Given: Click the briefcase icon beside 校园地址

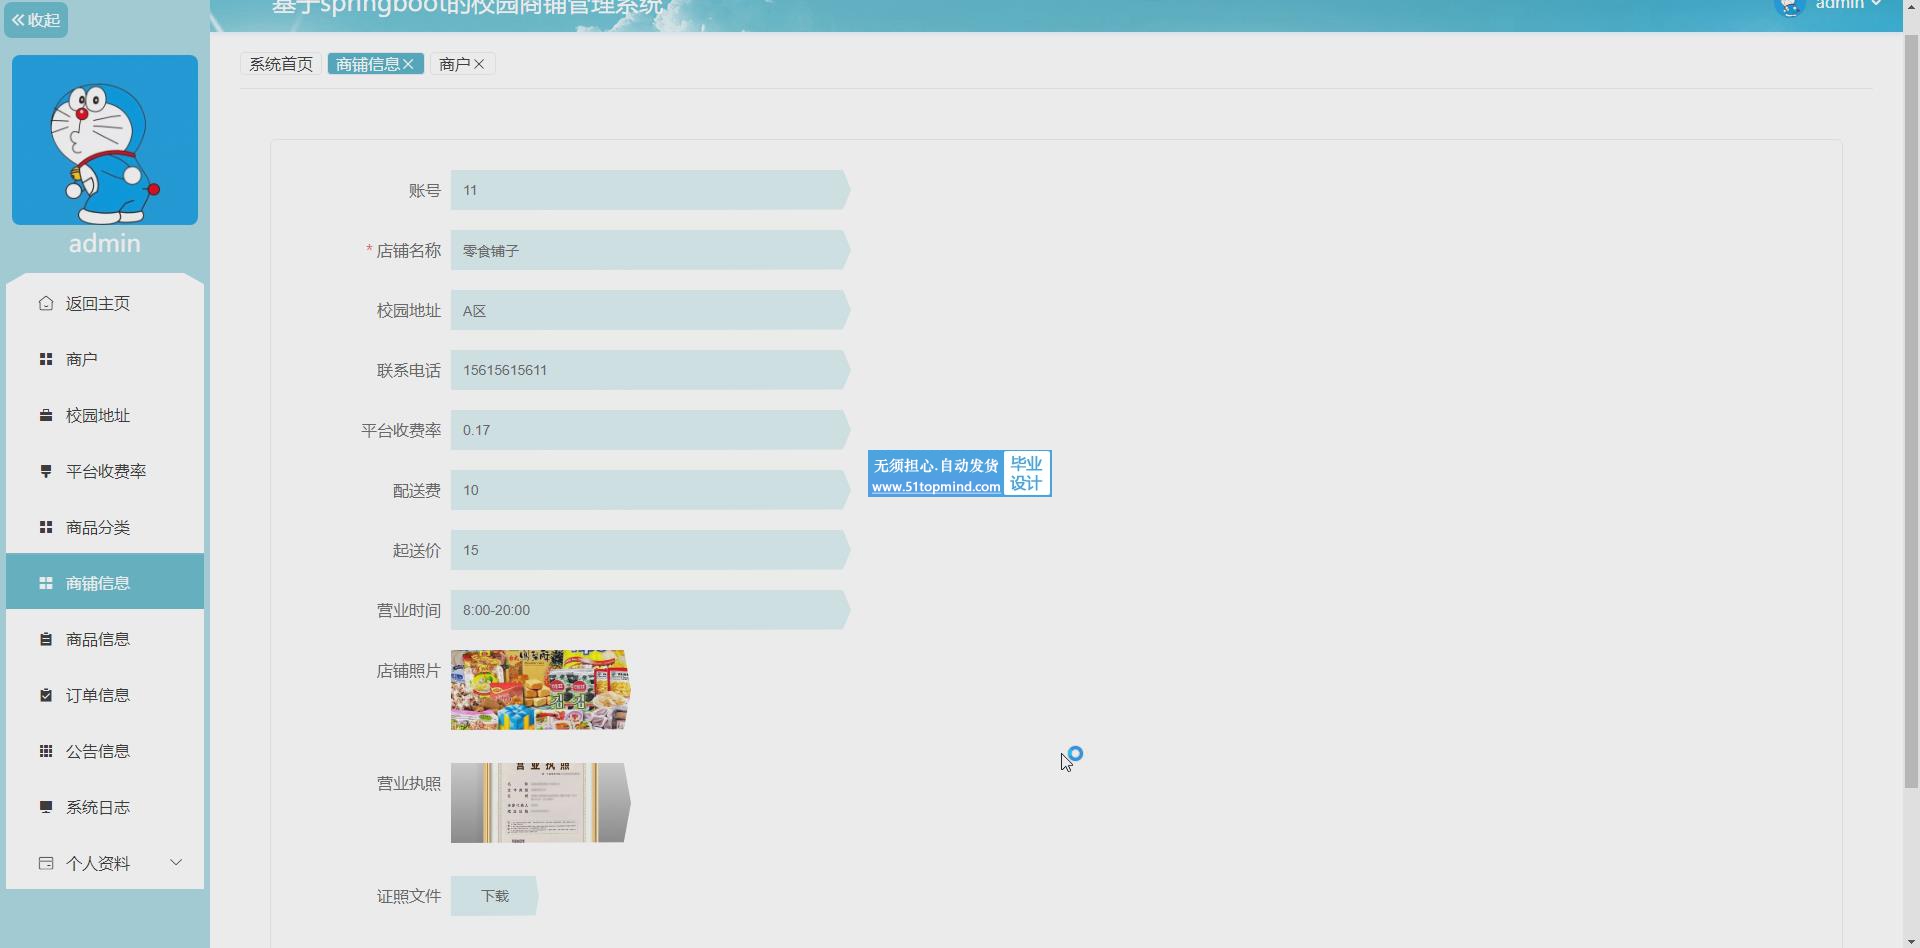Looking at the screenshot, I should pyautogui.click(x=46, y=415).
